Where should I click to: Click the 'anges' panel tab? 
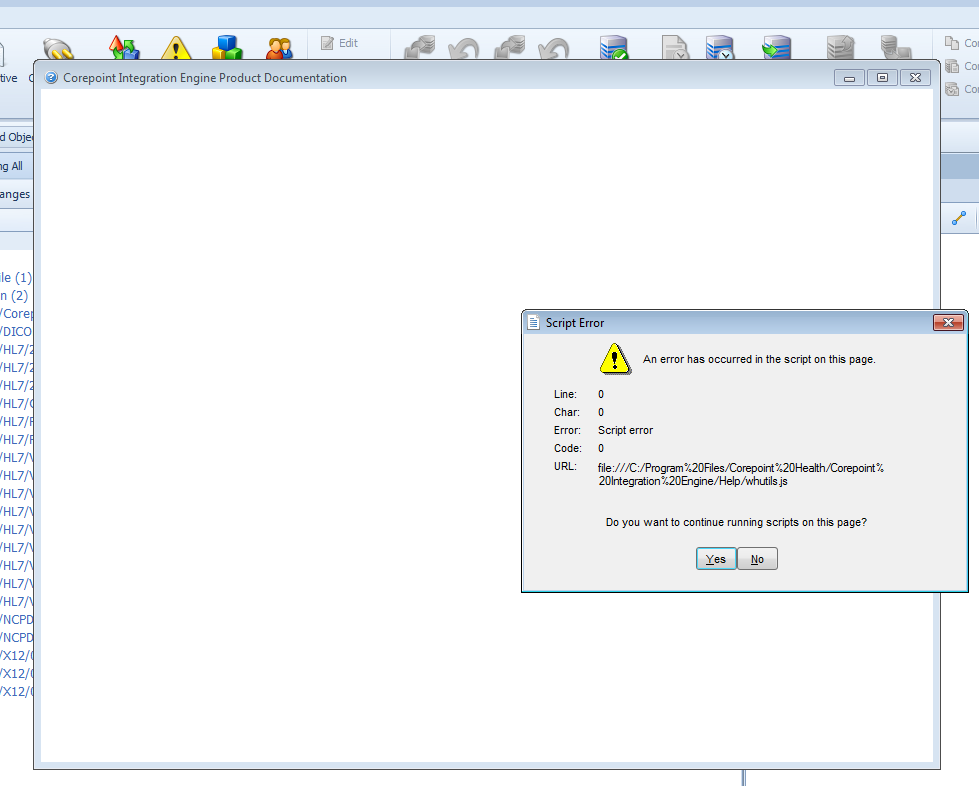[x=15, y=194]
